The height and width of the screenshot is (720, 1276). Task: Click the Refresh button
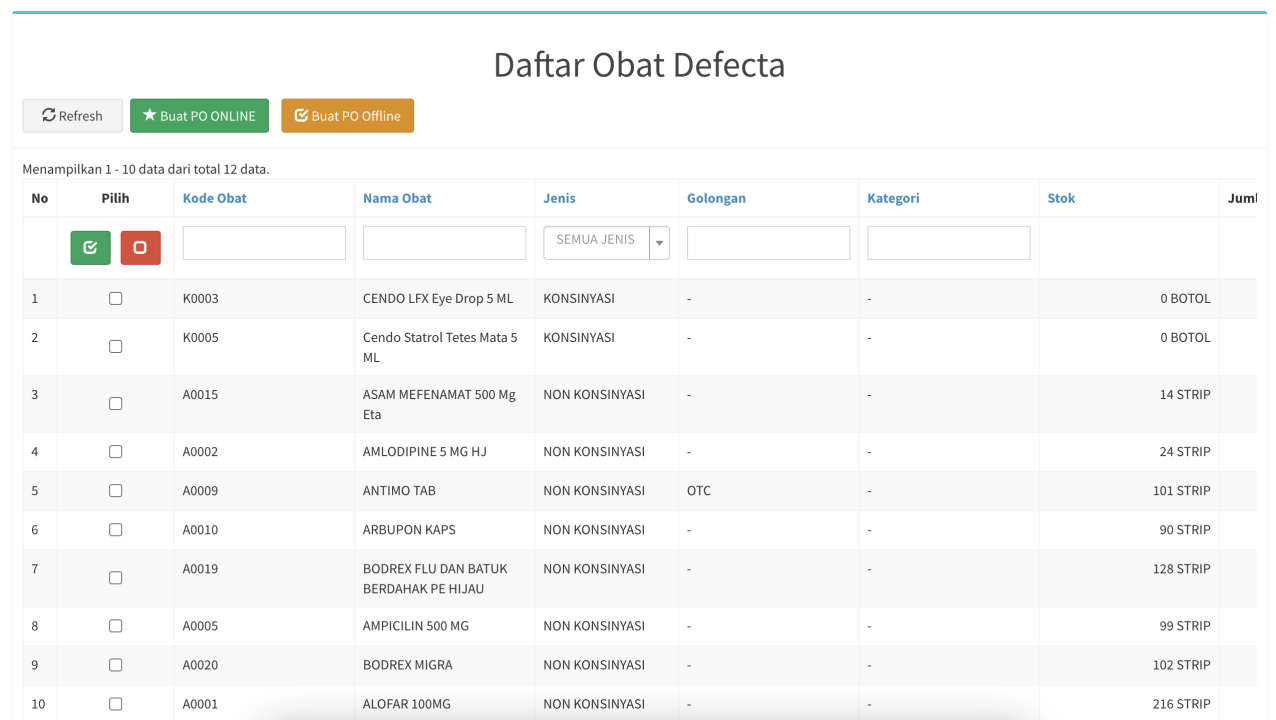(72, 116)
